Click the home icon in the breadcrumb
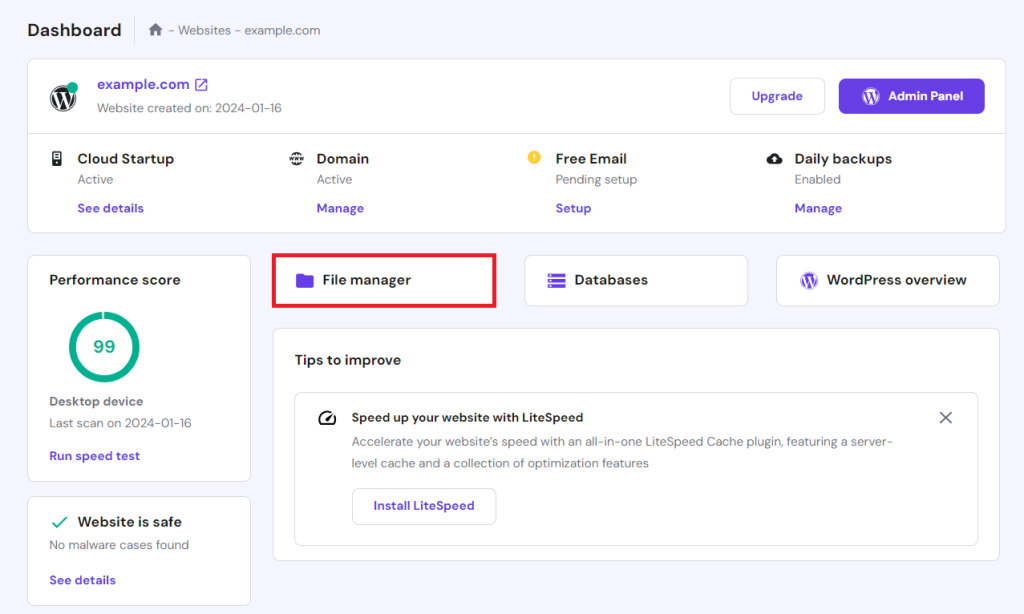 pyautogui.click(x=155, y=30)
